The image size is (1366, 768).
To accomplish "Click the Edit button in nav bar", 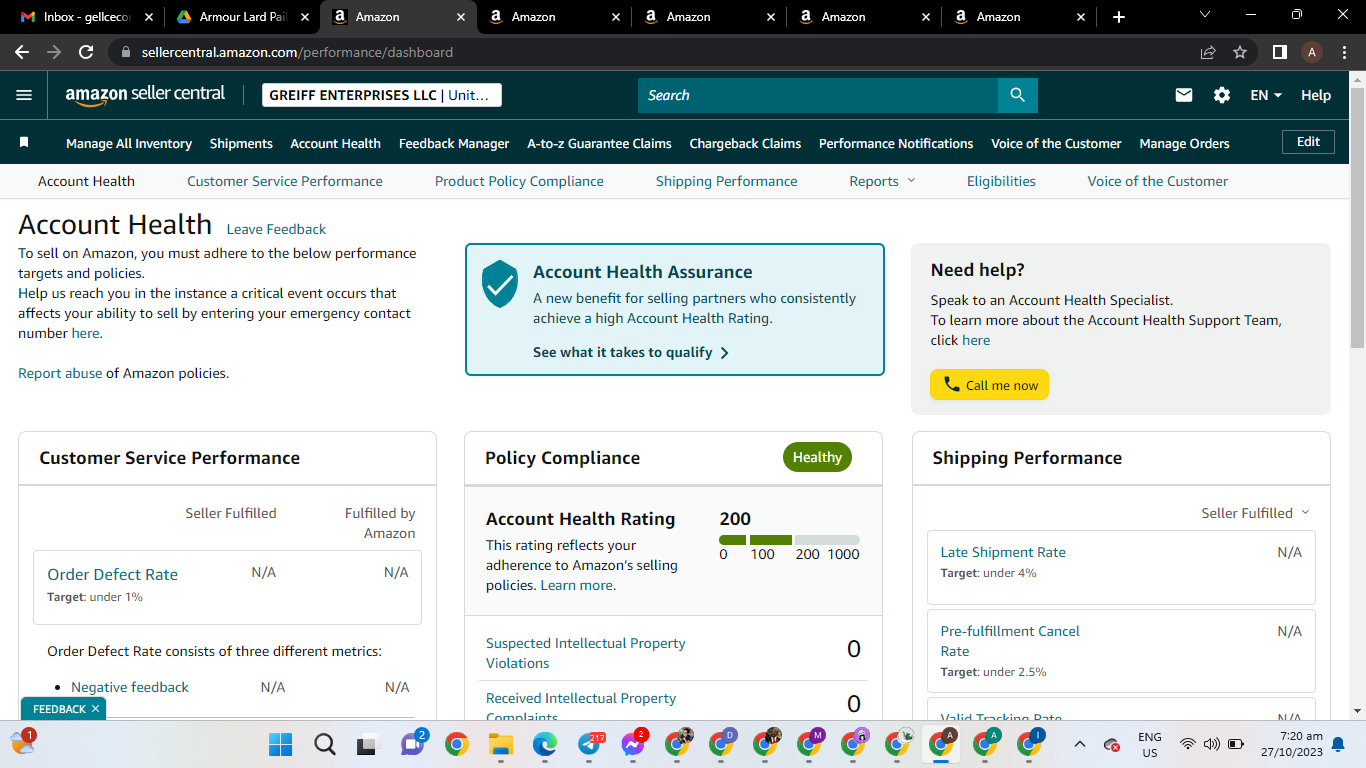I will point(1308,142).
